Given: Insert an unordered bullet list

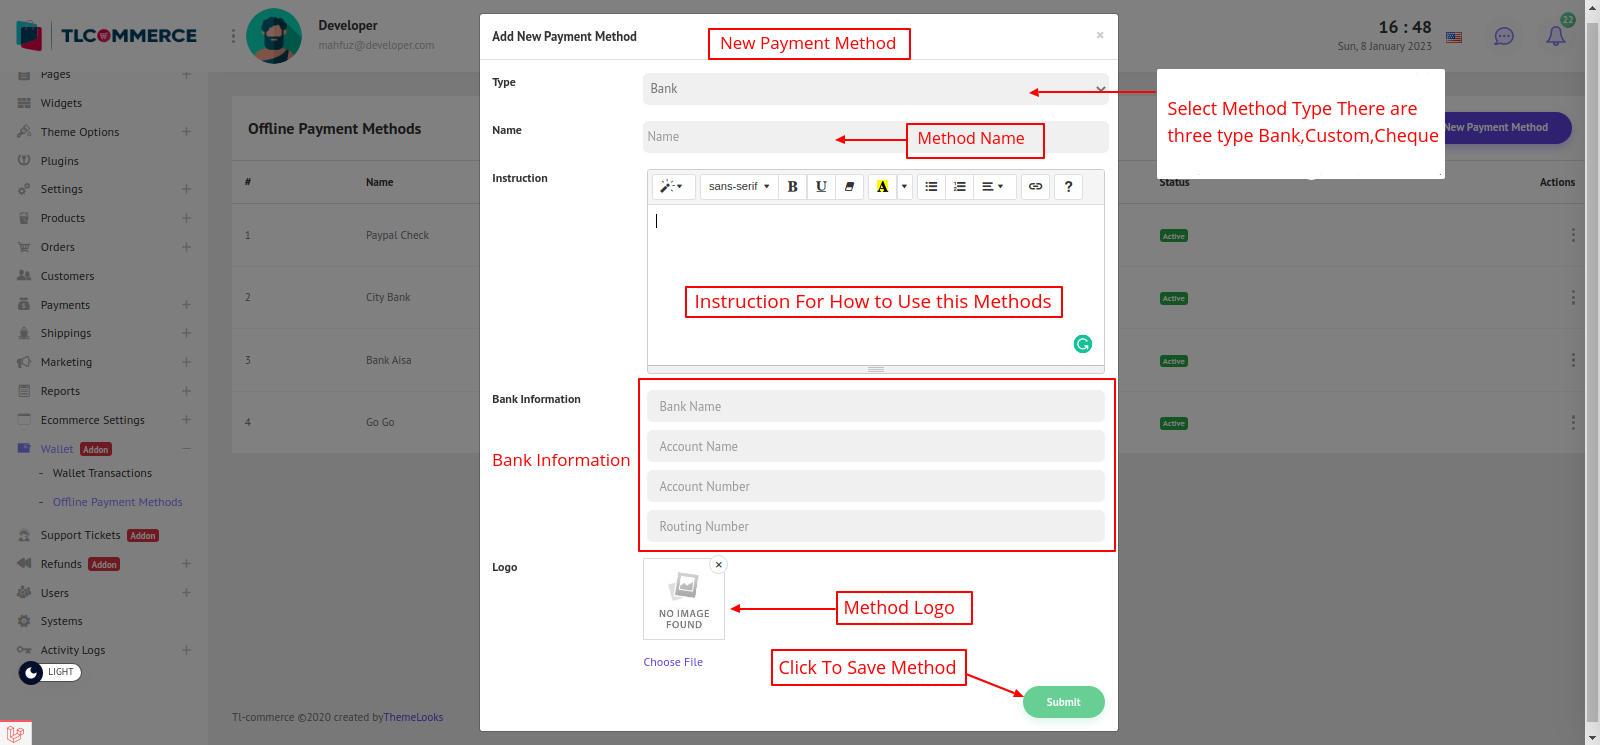Looking at the screenshot, I should point(931,187).
